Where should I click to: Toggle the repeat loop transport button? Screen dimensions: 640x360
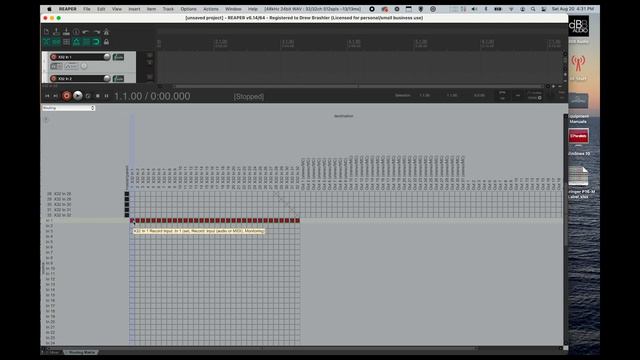coord(88,96)
